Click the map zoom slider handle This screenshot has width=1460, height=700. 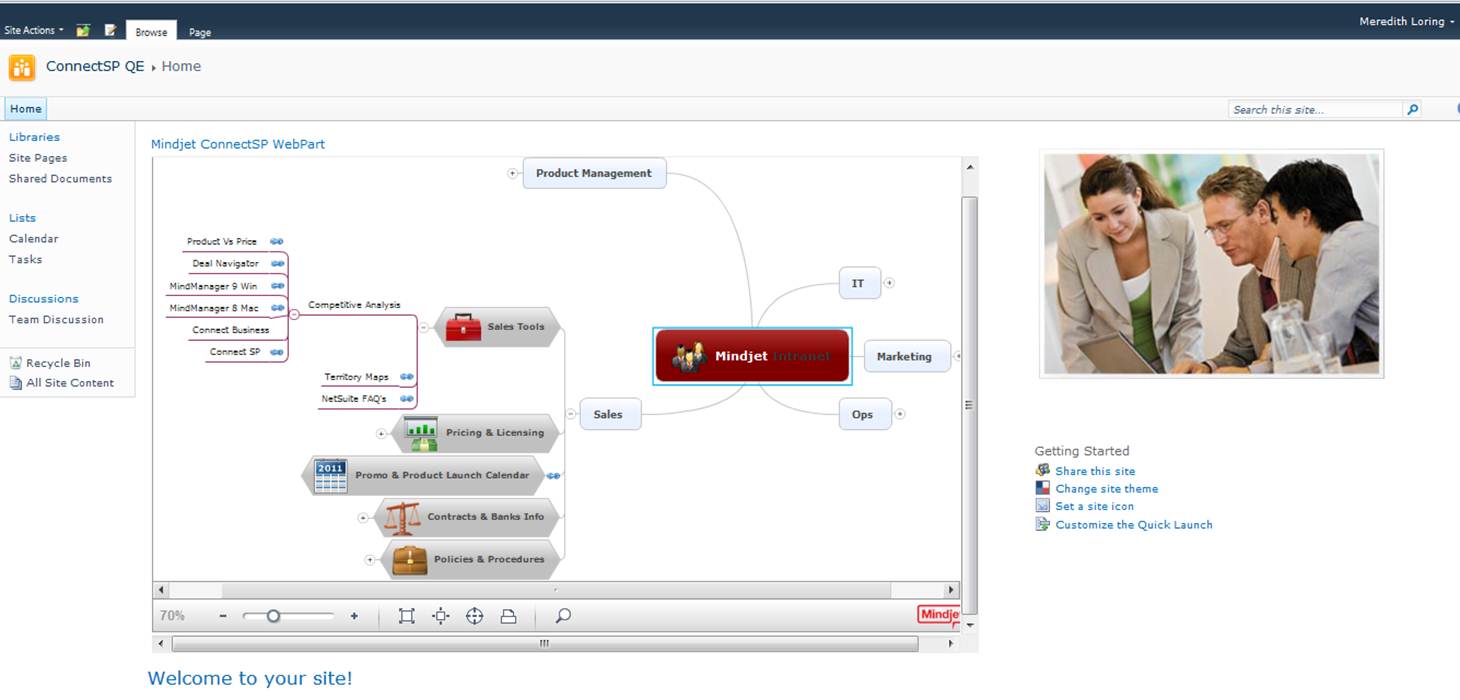point(273,616)
